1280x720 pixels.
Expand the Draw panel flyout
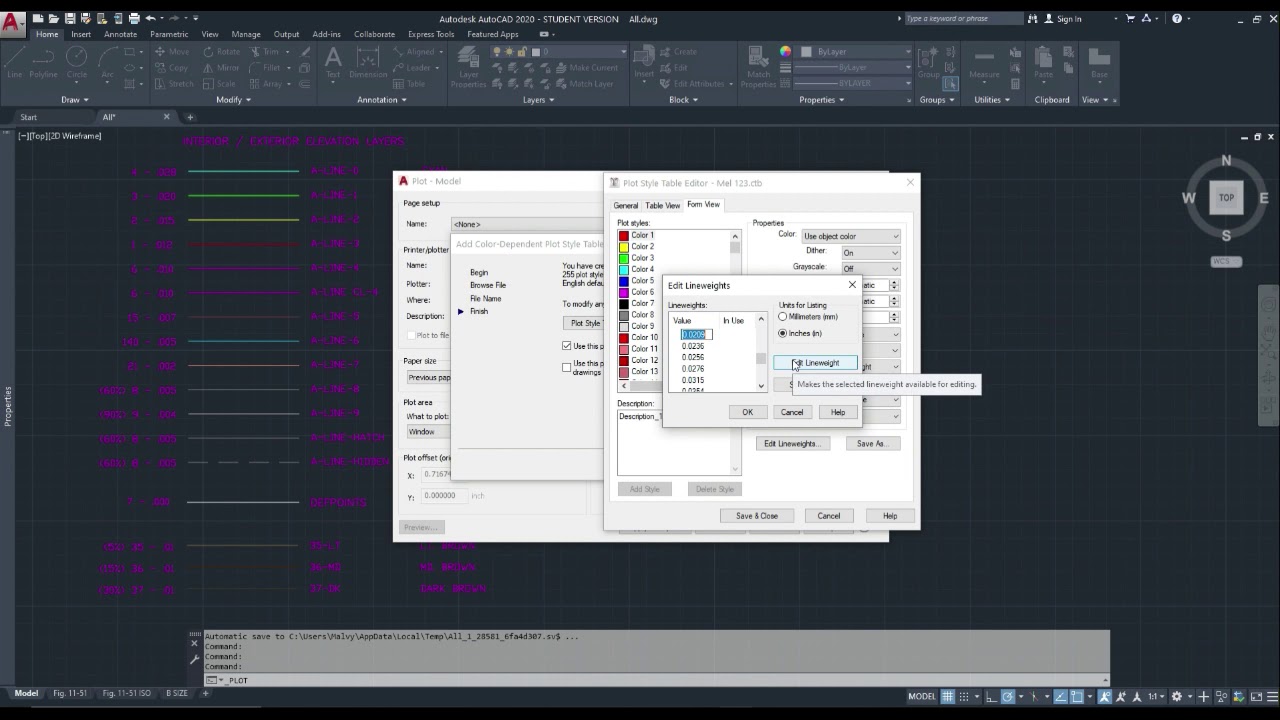click(x=75, y=100)
